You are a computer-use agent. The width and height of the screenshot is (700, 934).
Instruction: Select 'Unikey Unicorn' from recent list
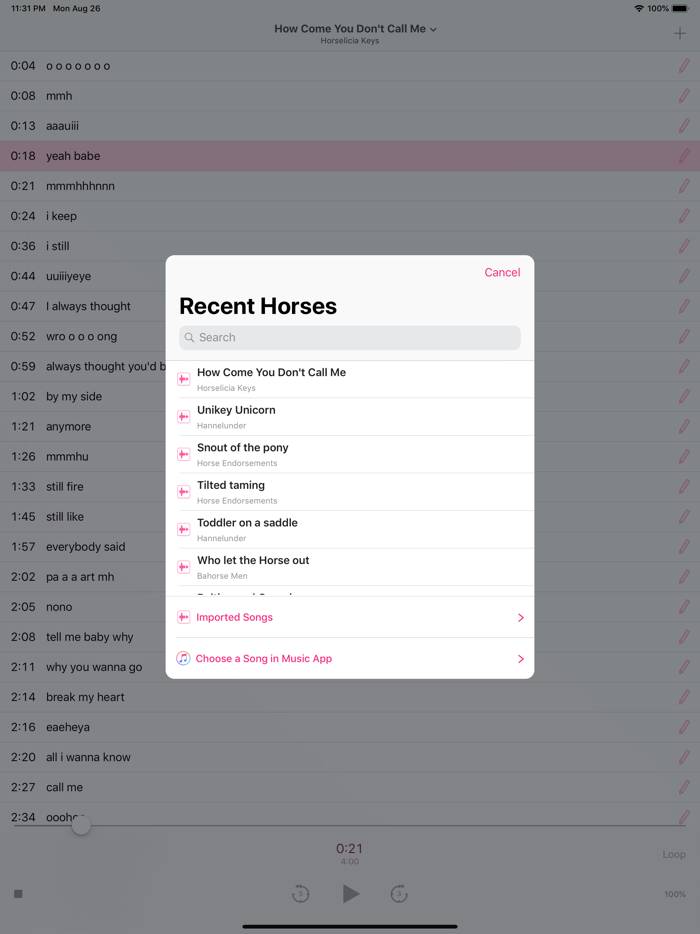[350, 416]
